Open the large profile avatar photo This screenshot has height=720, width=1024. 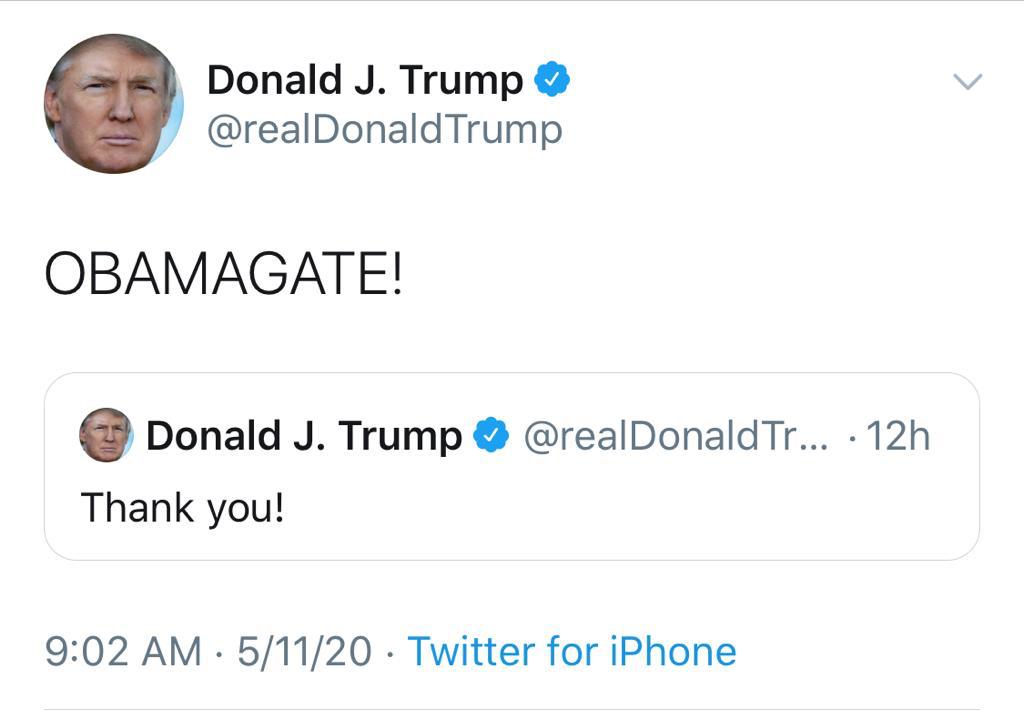point(113,103)
